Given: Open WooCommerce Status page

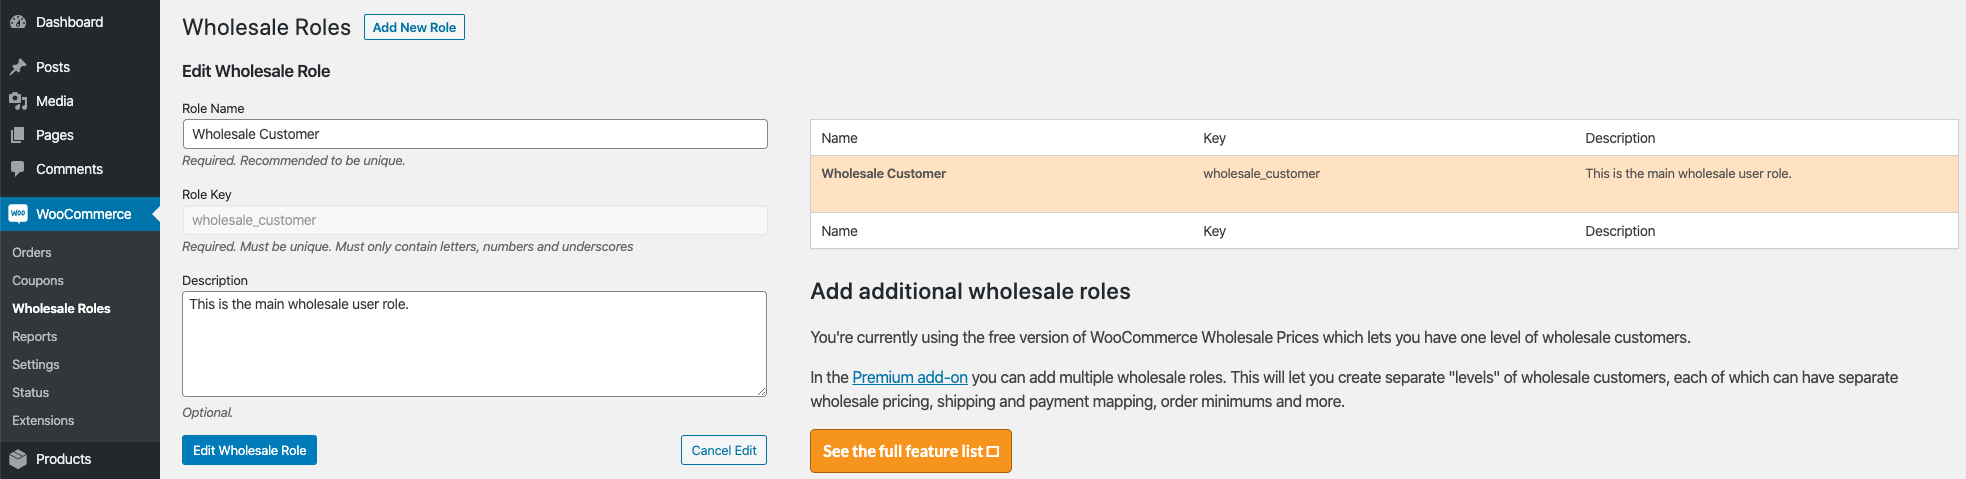Looking at the screenshot, I should pyautogui.click(x=31, y=393).
